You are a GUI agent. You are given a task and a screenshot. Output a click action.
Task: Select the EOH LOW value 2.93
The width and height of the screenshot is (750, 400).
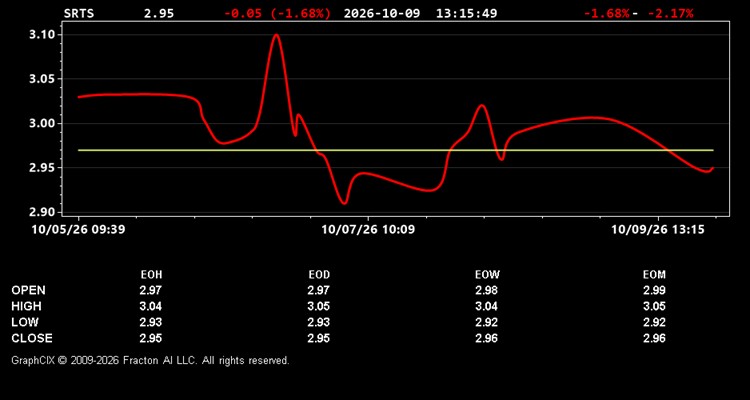tap(151, 322)
